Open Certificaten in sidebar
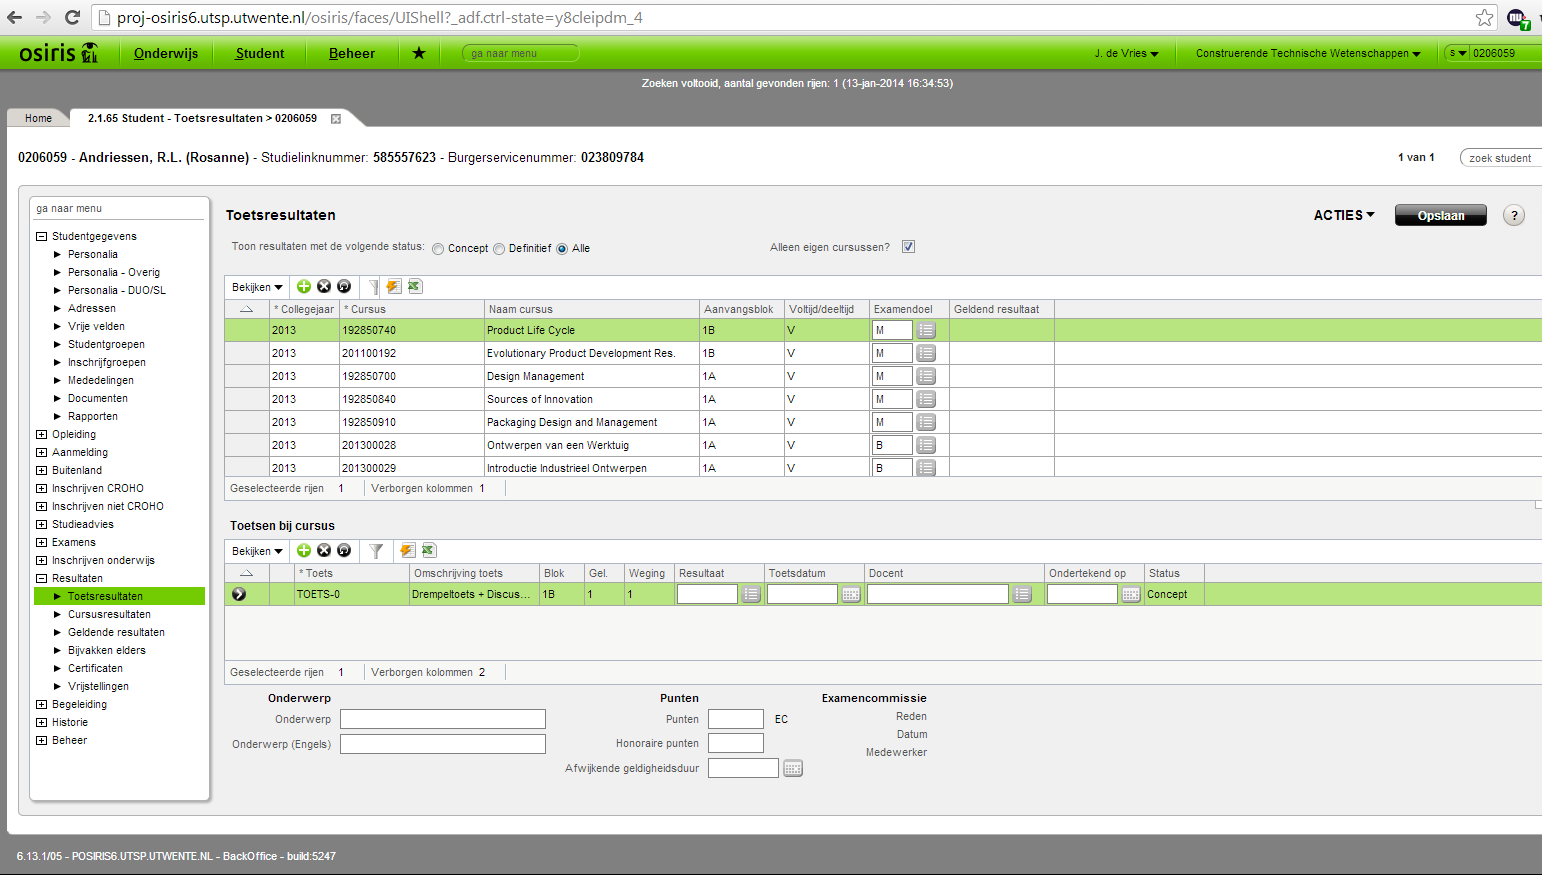 (95, 668)
